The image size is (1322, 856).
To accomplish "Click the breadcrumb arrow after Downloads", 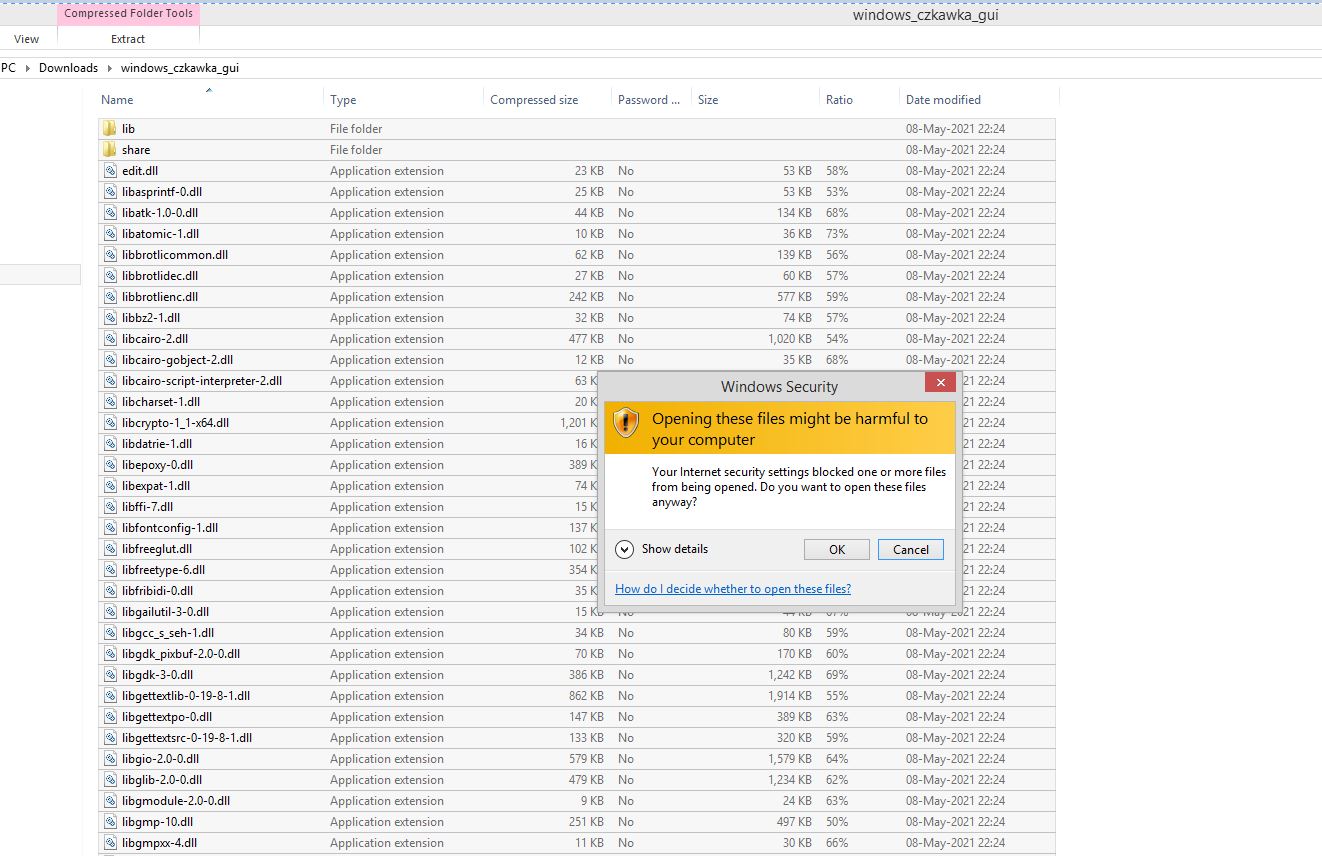I will tap(109, 68).
